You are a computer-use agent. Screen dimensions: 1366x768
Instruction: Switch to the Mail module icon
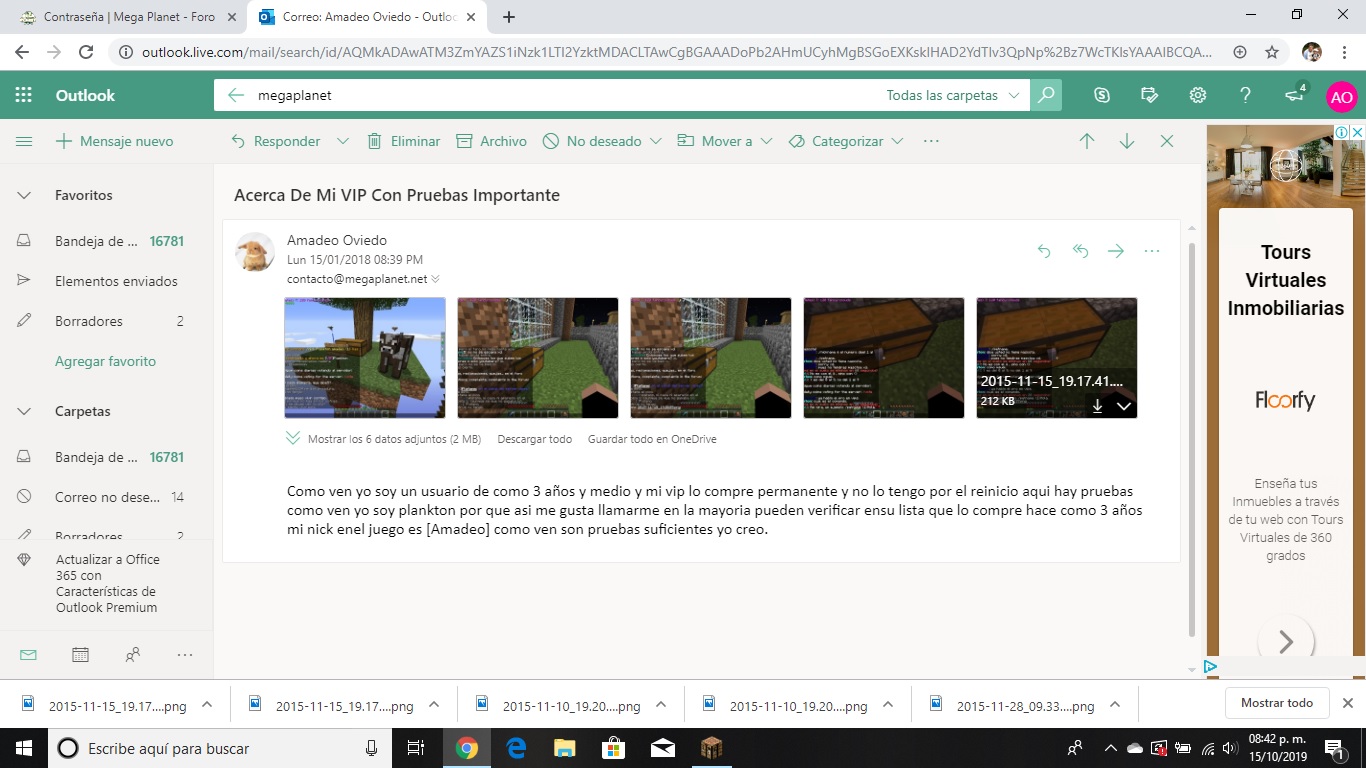pos(28,655)
